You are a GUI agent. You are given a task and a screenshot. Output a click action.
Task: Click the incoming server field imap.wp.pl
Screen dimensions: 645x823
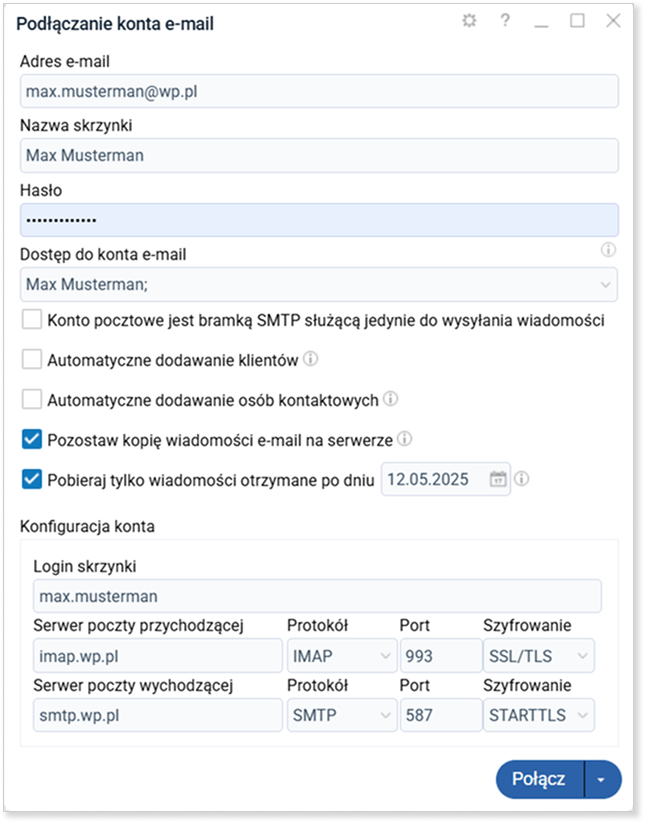click(157, 656)
